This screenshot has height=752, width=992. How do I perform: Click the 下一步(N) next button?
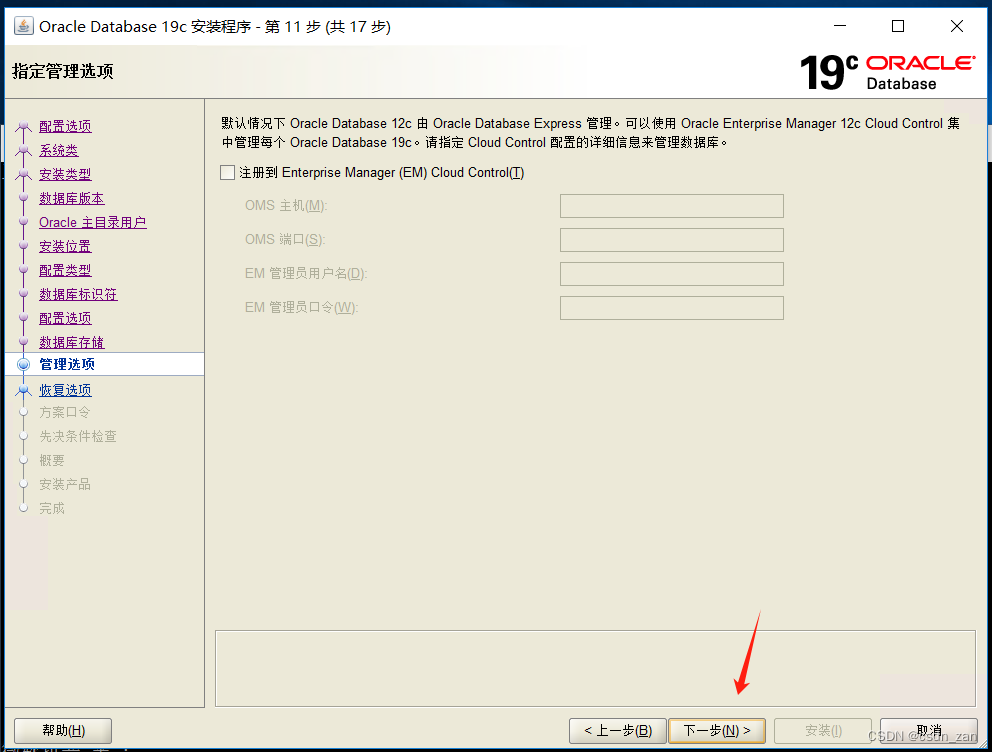click(717, 730)
